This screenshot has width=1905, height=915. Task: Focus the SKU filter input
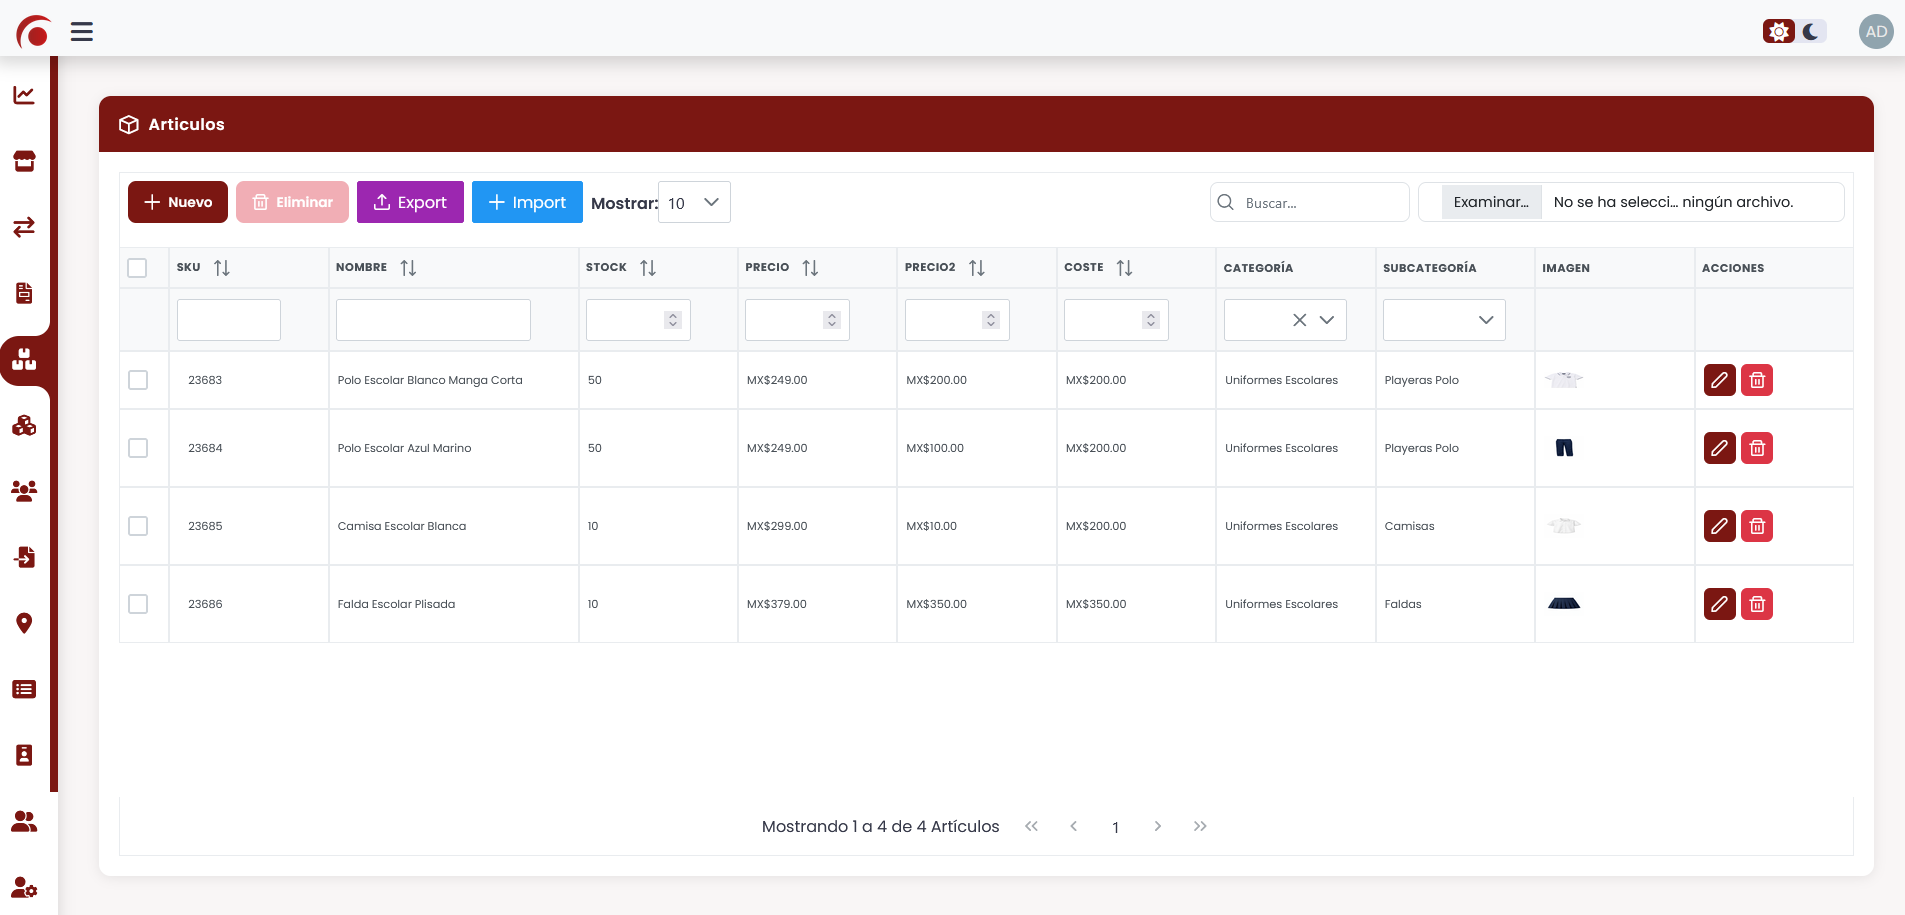(229, 320)
